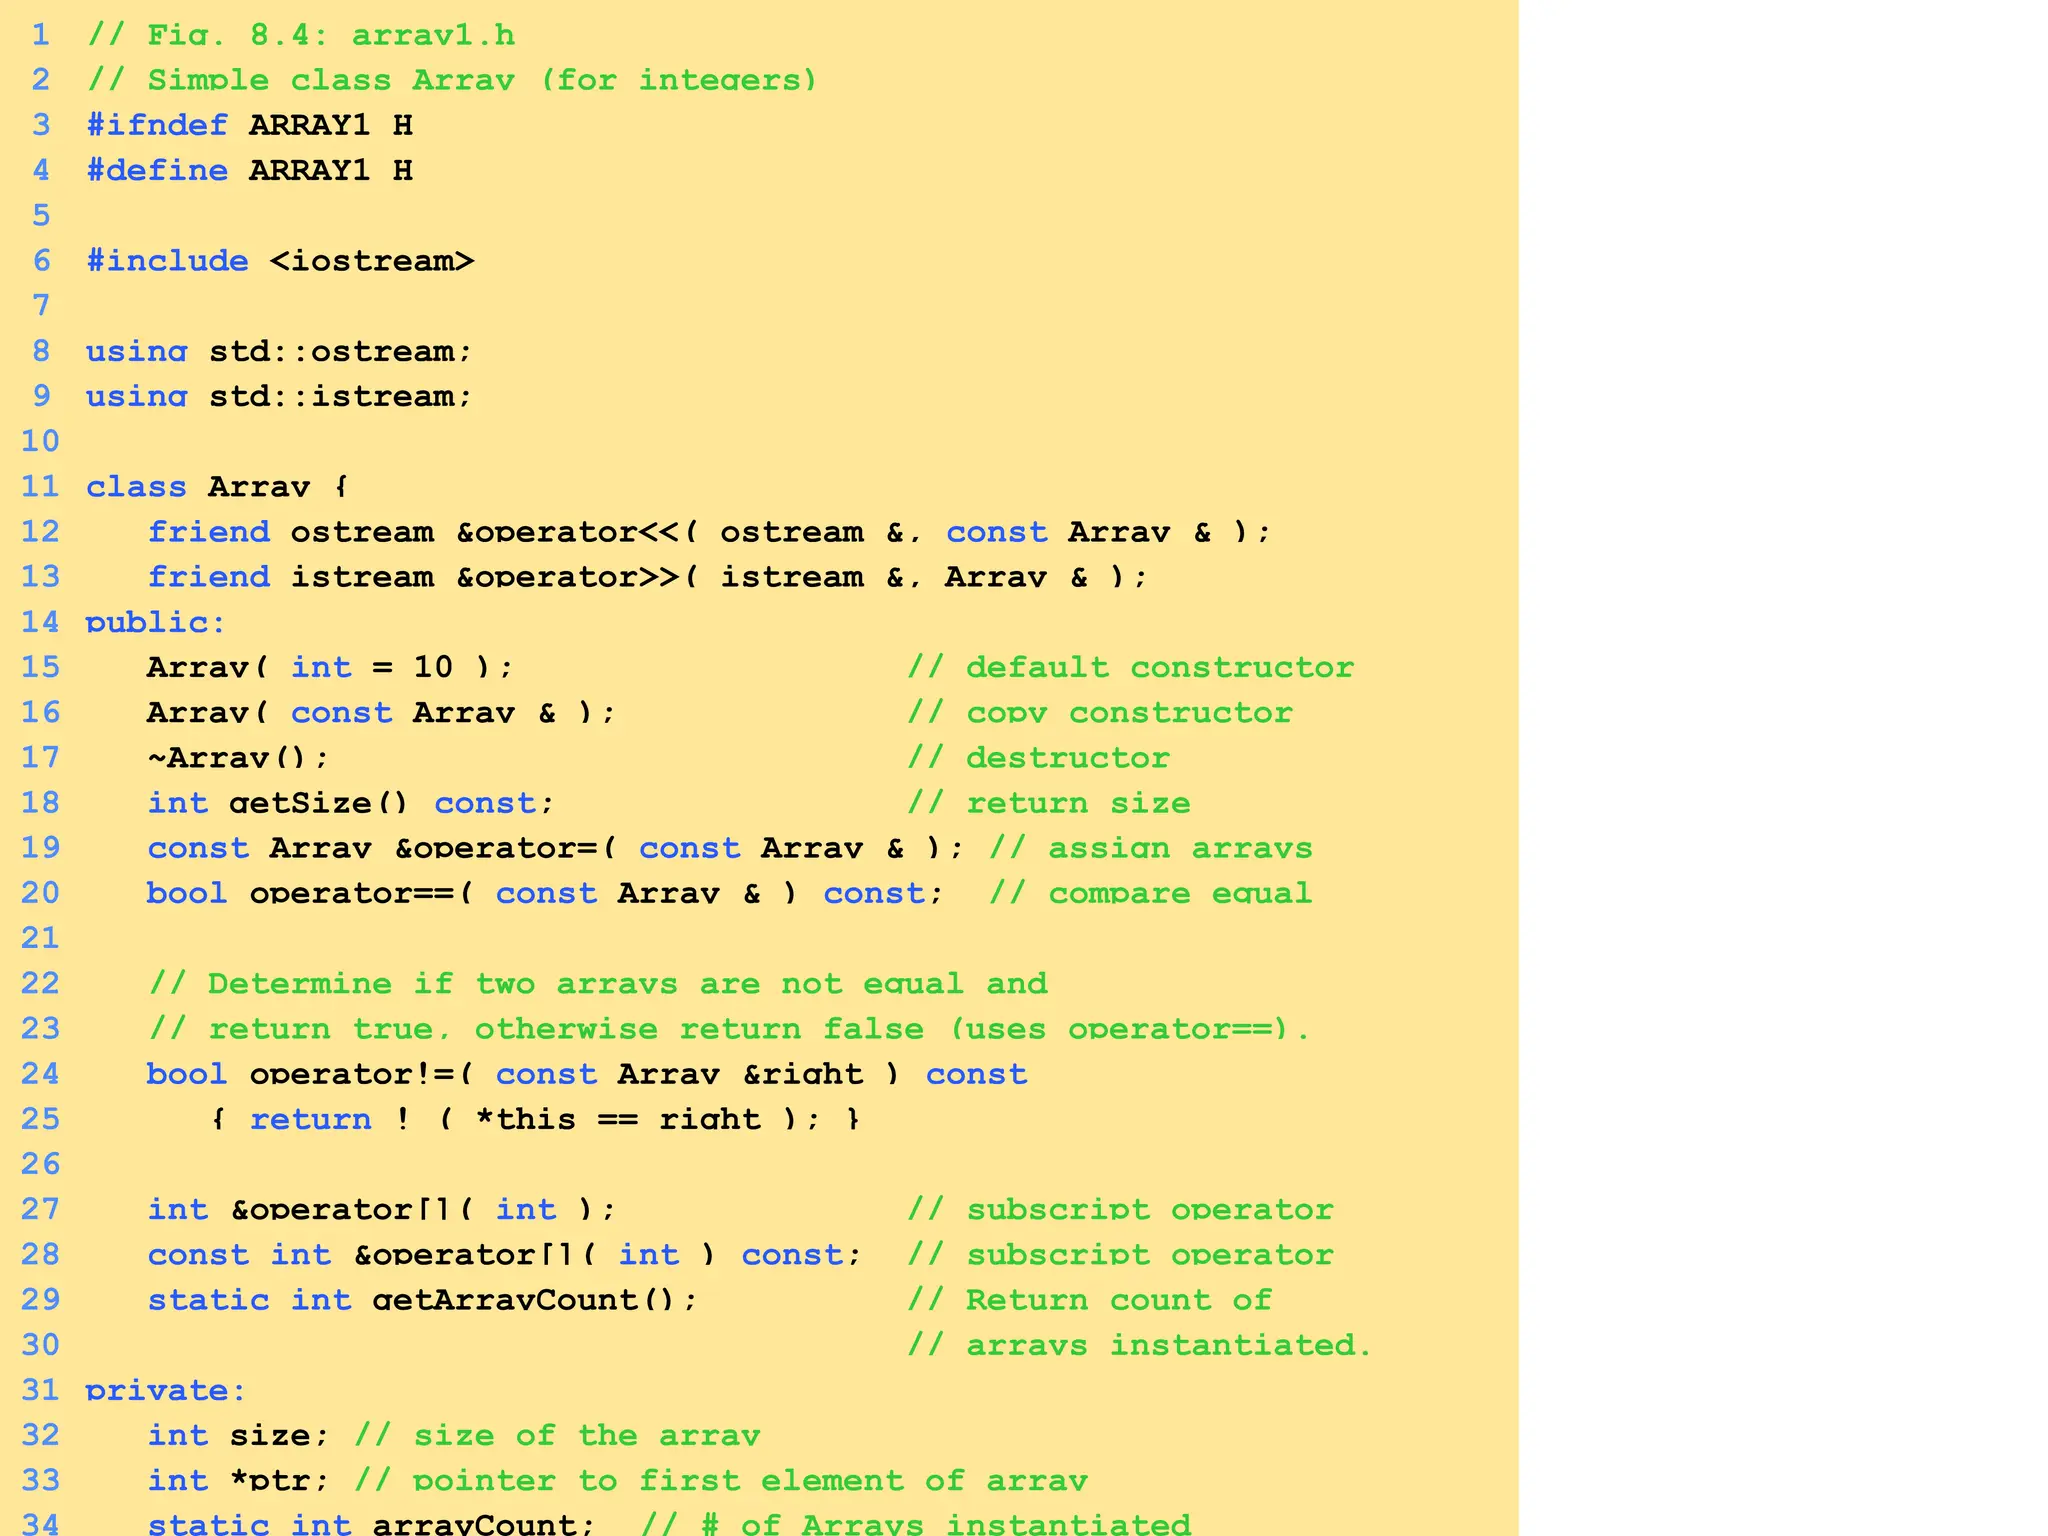The width and height of the screenshot is (2048, 1536).
Task: Click line number 21
Action: [40, 938]
